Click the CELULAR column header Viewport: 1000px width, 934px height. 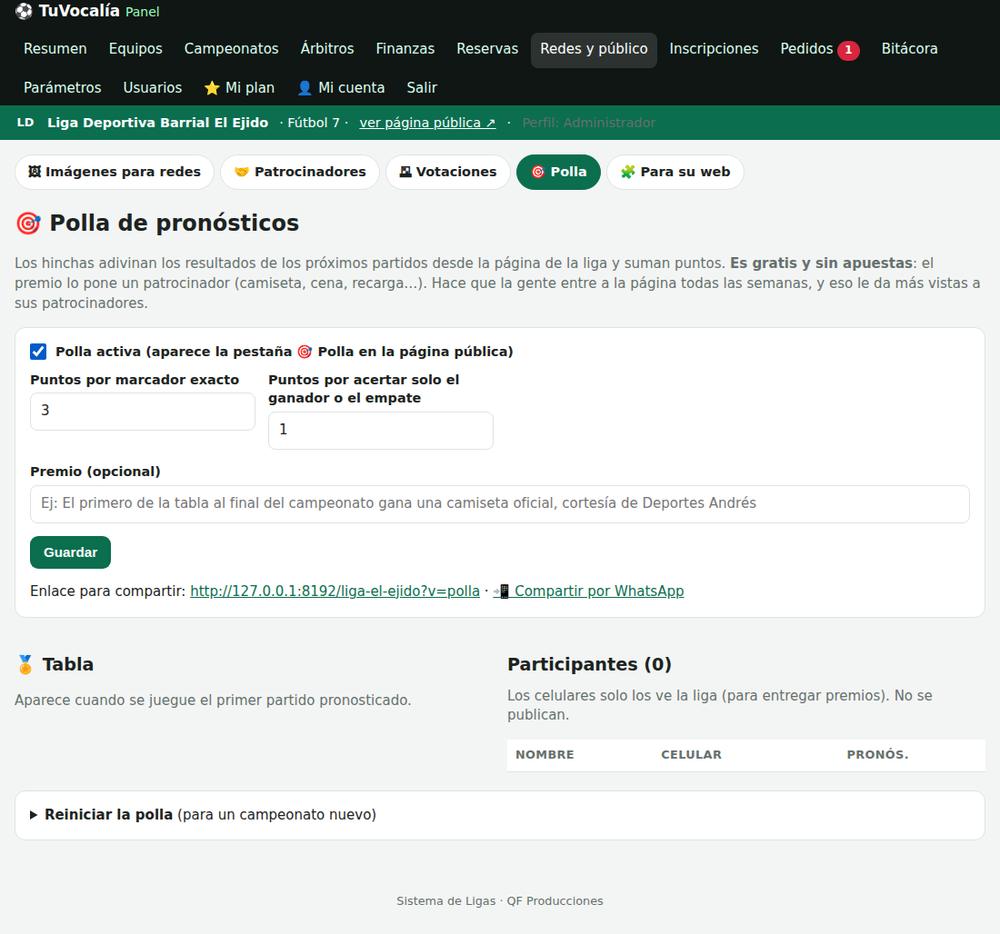[691, 755]
